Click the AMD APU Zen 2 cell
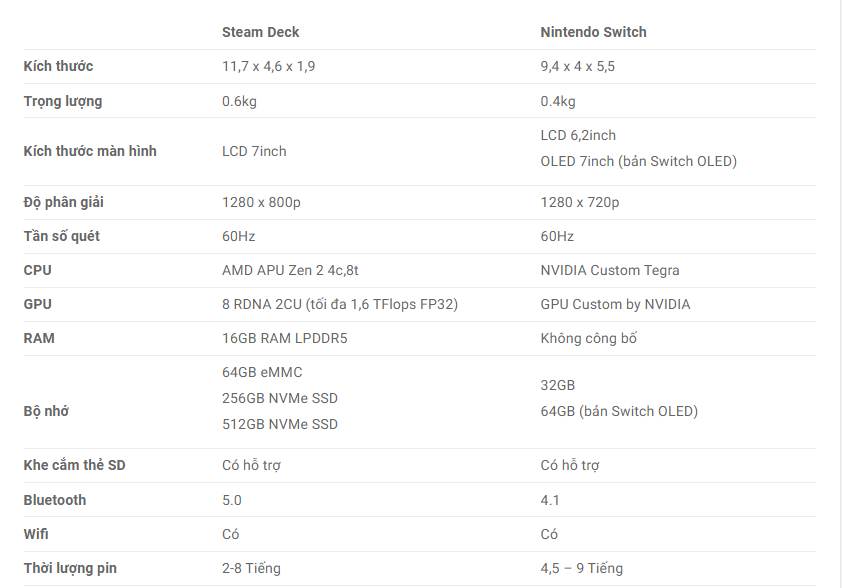Viewport: 842px width, 588px height. point(290,270)
